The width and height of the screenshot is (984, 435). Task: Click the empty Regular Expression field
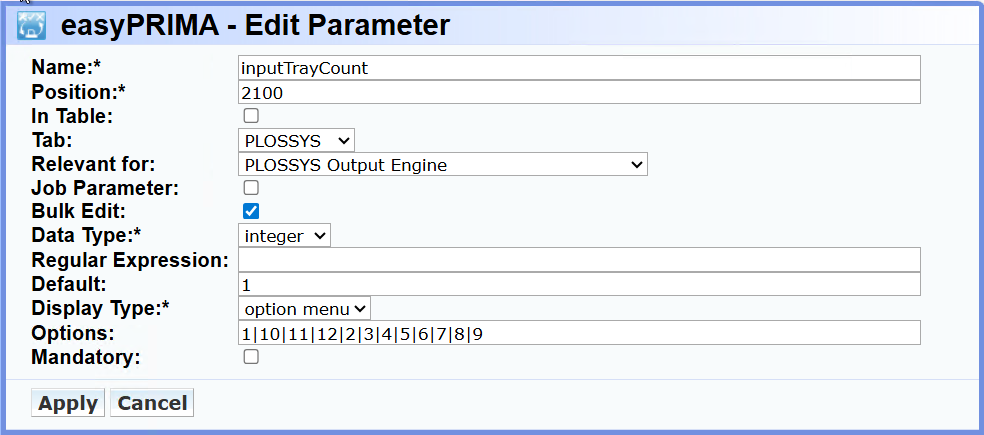click(x=579, y=260)
